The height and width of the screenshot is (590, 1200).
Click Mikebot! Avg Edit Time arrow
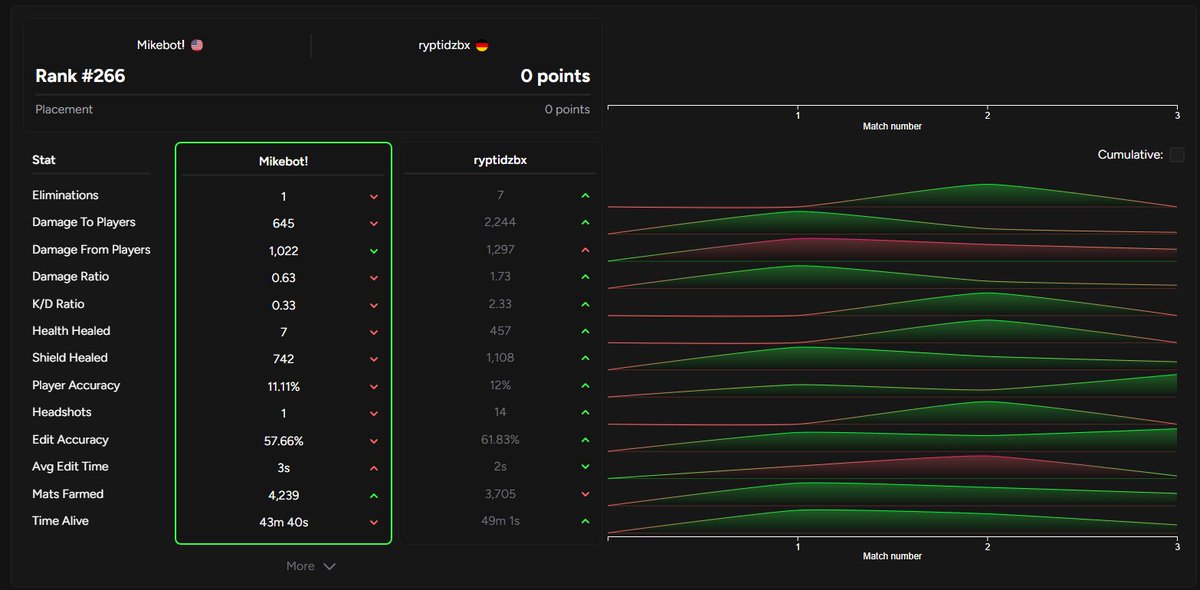pos(374,468)
